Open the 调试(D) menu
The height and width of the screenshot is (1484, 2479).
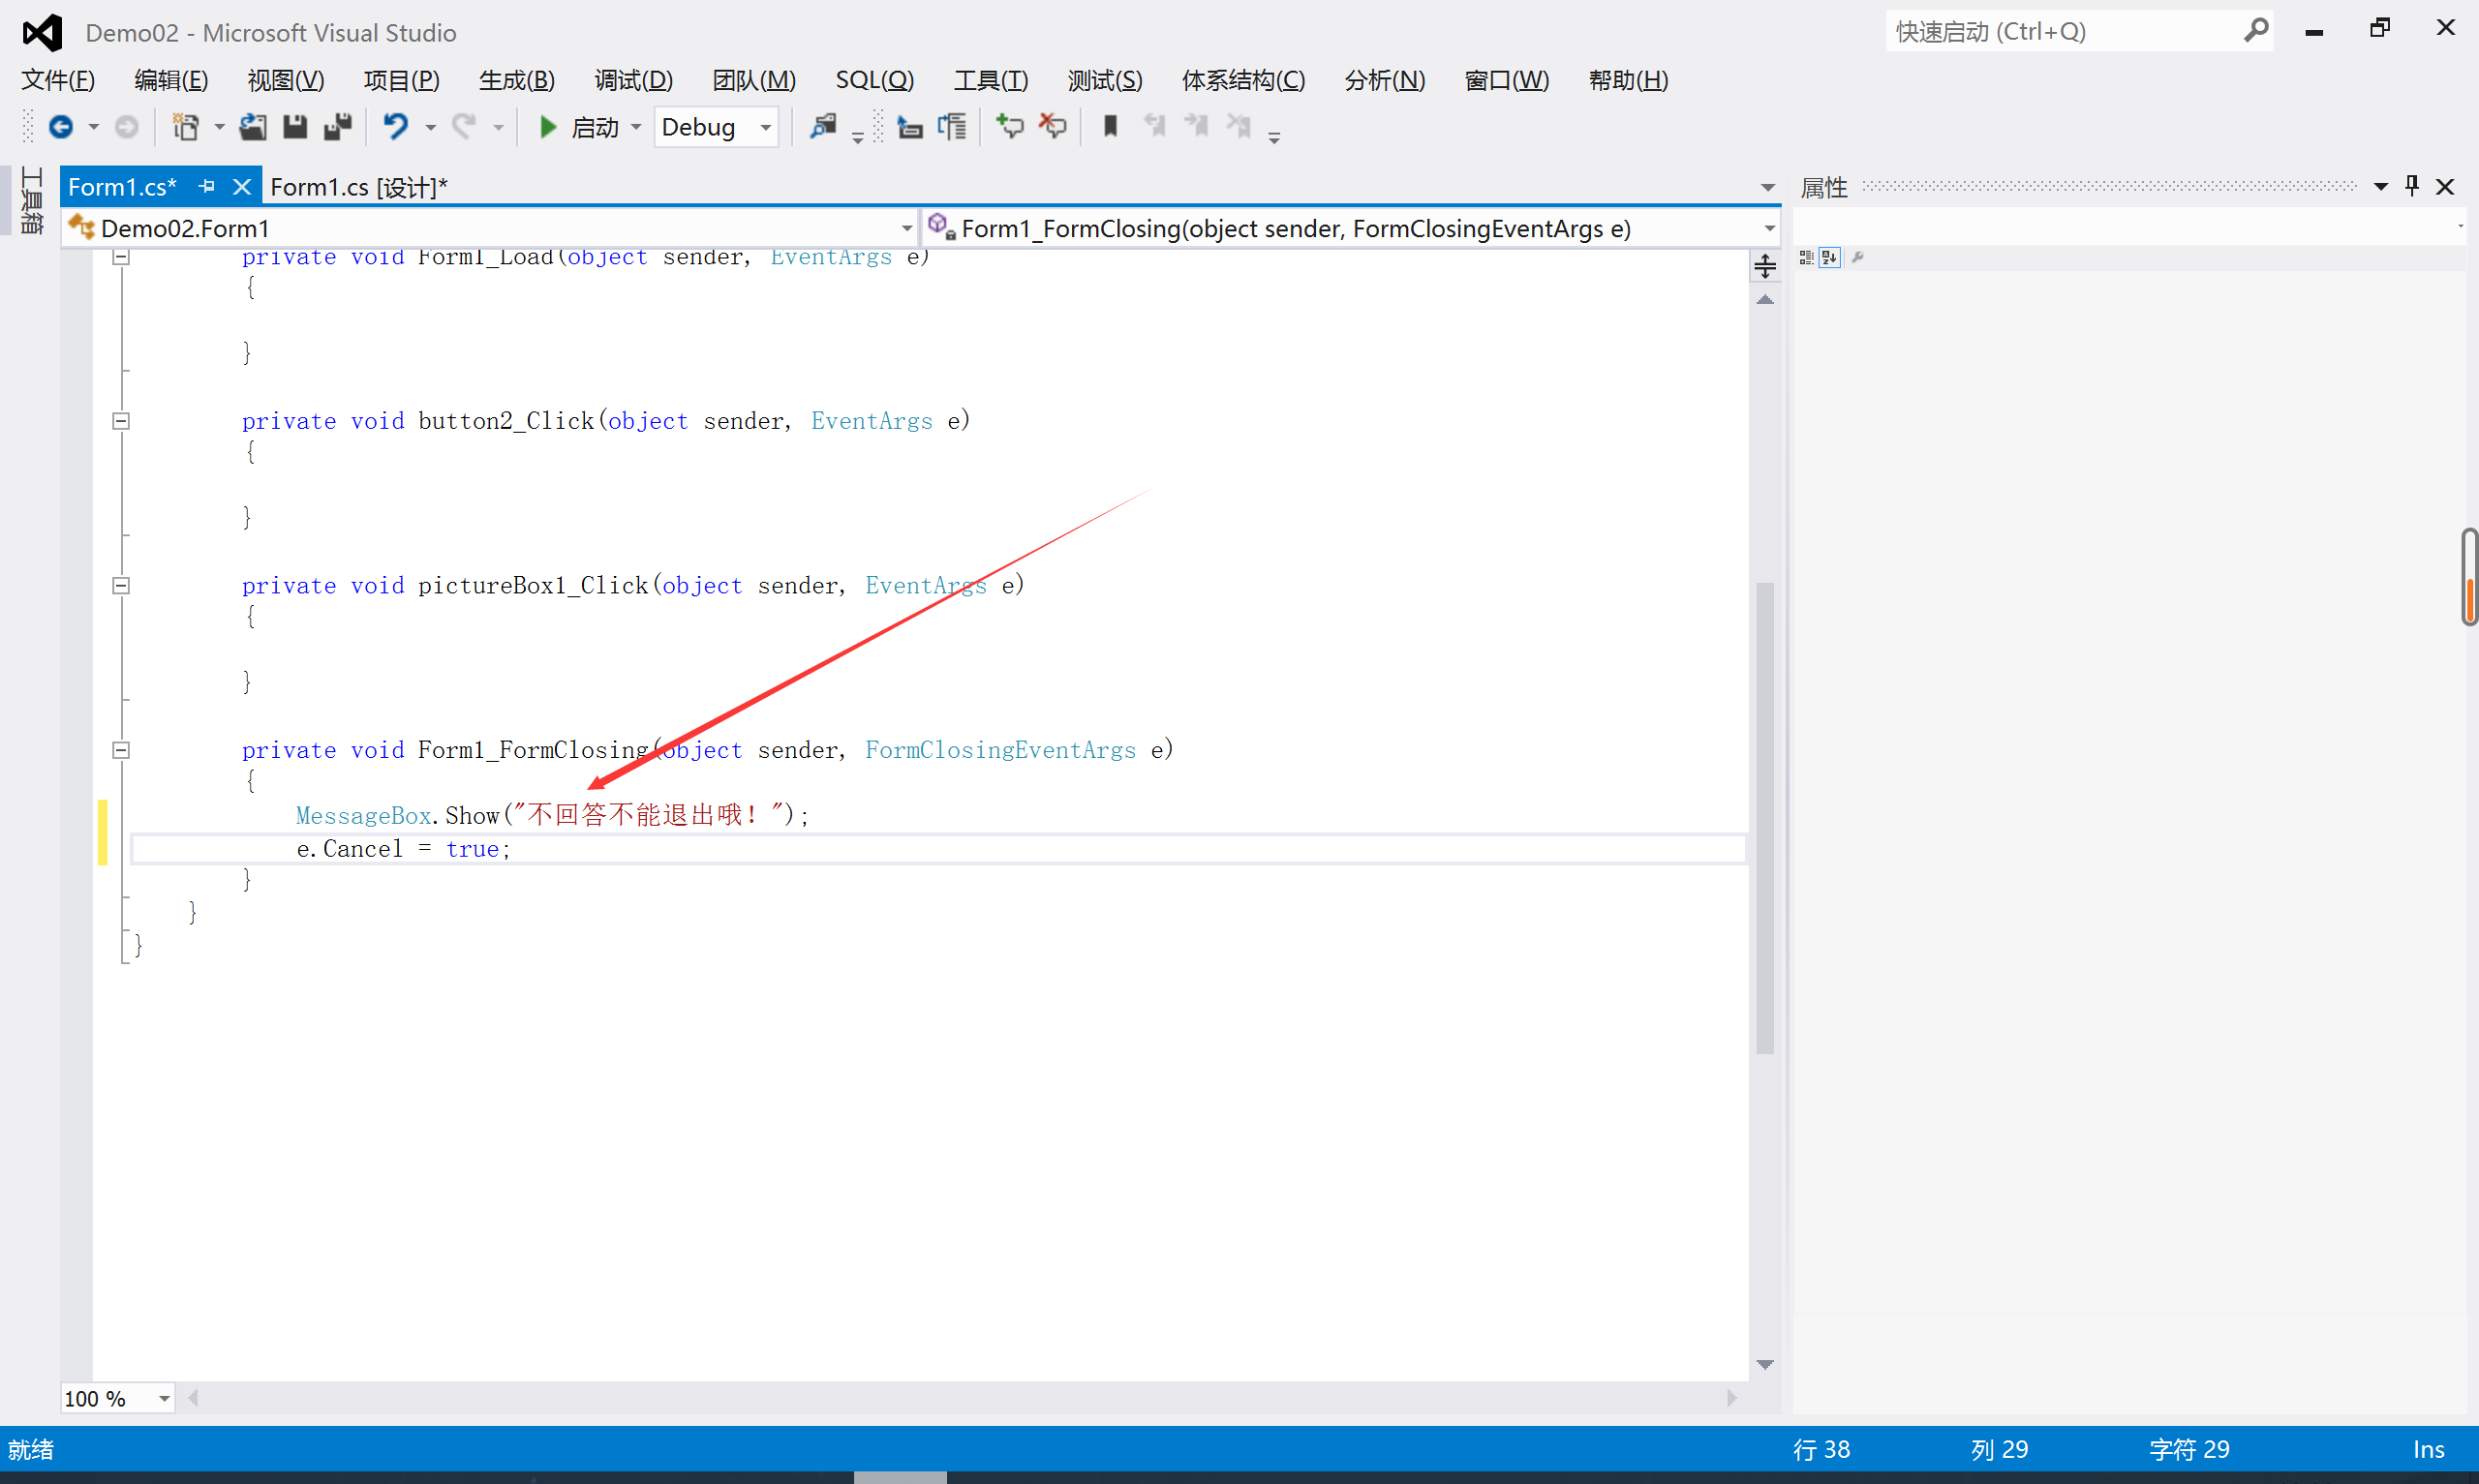click(x=633, y=80)
